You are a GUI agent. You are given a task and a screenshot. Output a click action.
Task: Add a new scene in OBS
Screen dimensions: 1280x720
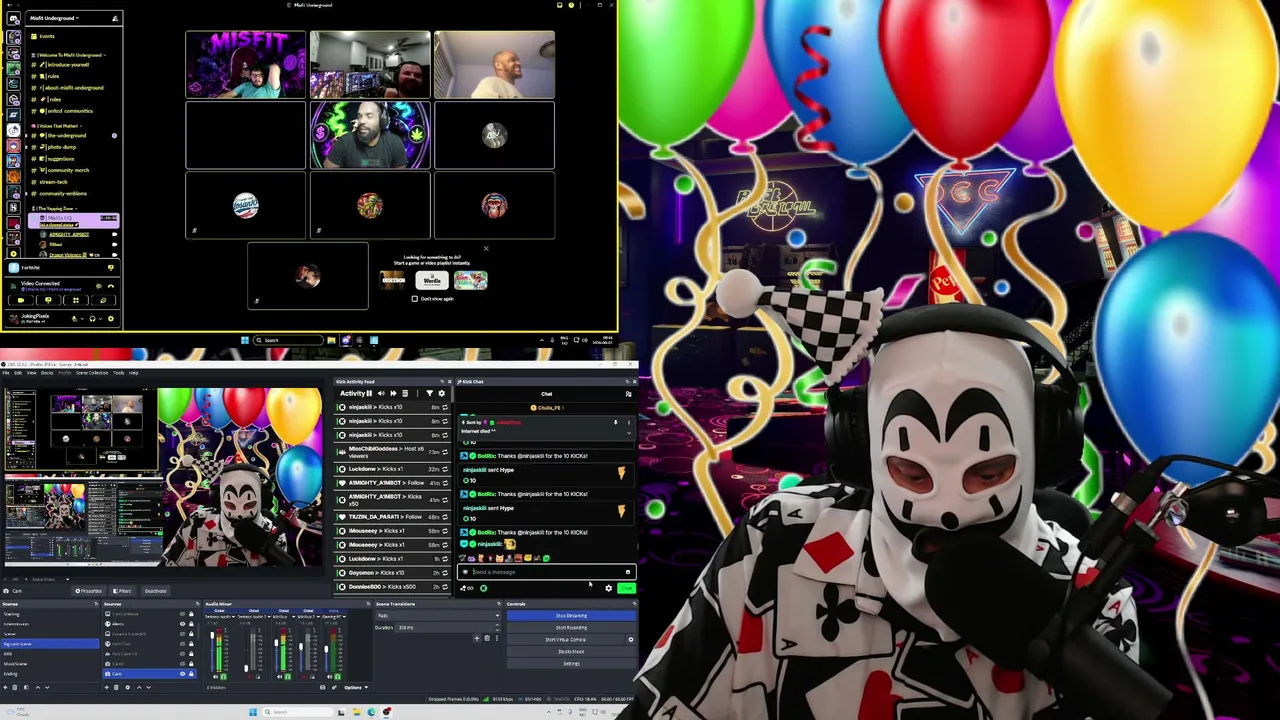[5, 687]
